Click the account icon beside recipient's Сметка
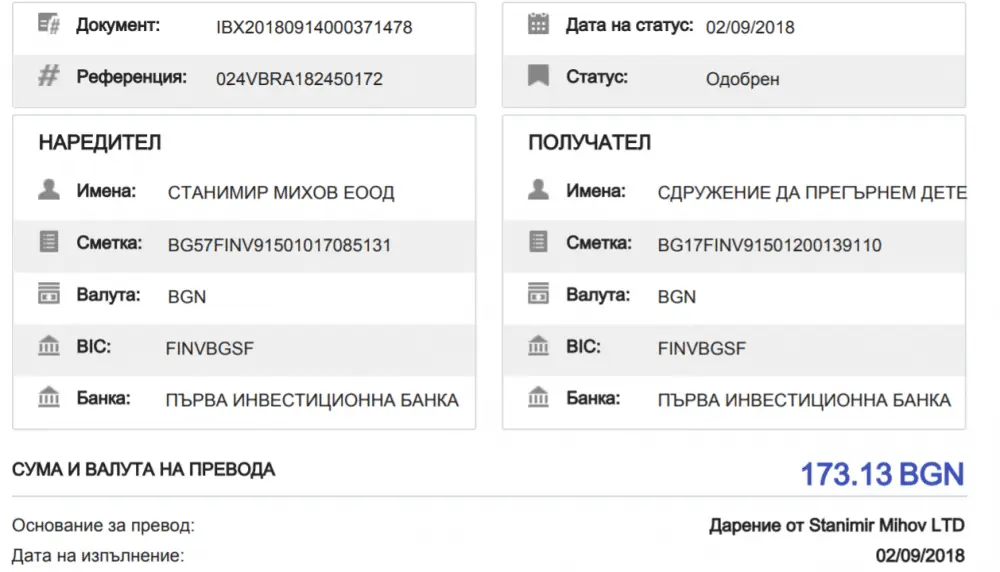The image size is (1000, 572). click(x=539, y=242)
